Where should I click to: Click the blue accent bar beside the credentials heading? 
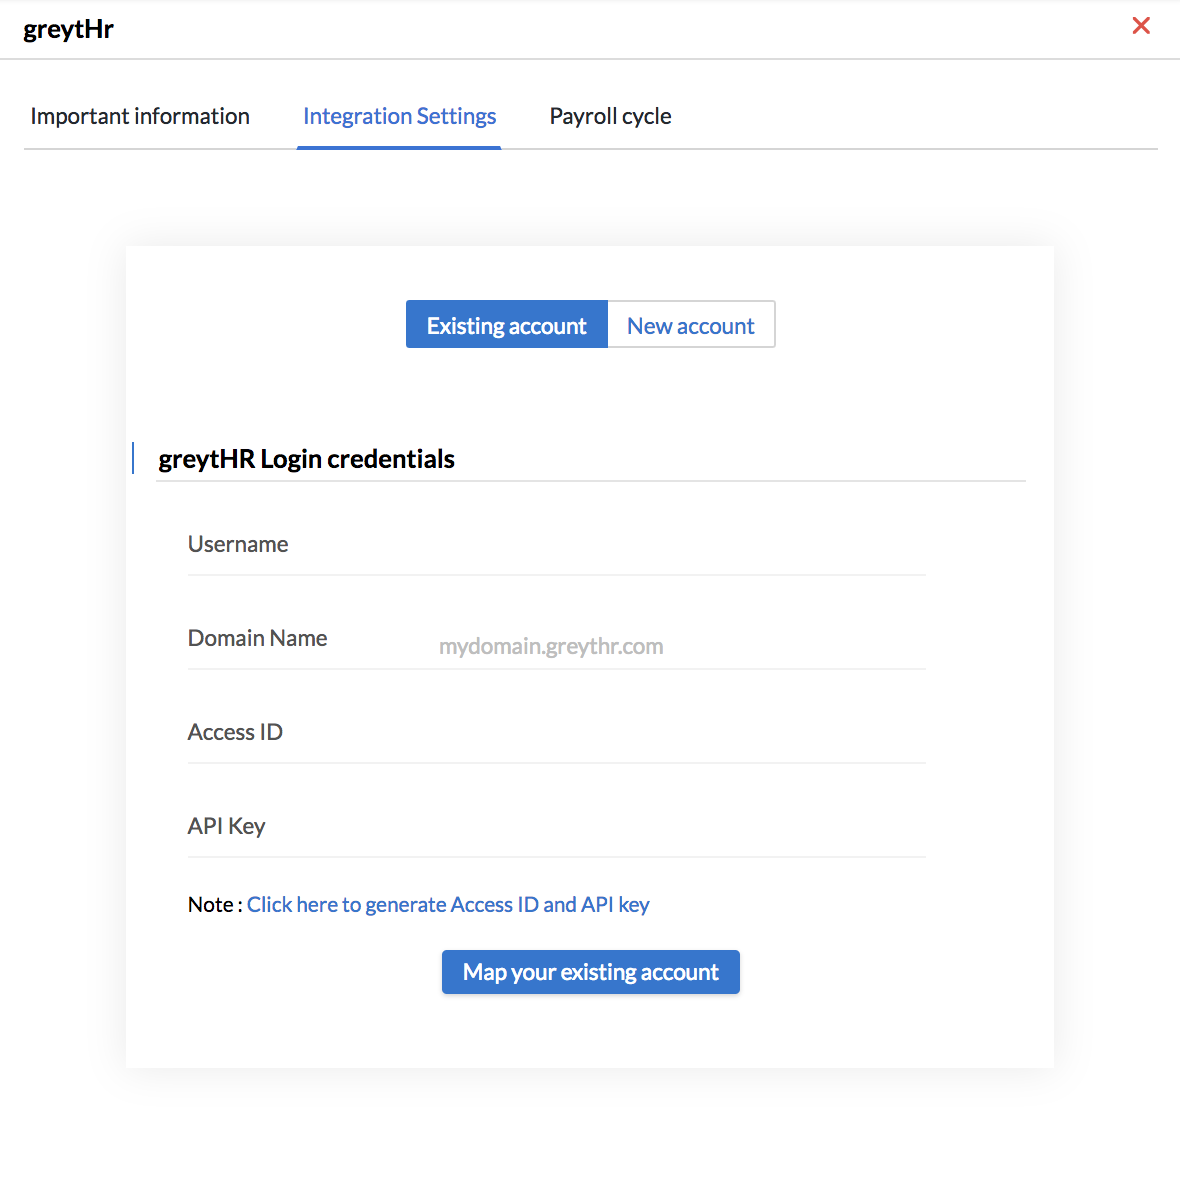(133, 458)
